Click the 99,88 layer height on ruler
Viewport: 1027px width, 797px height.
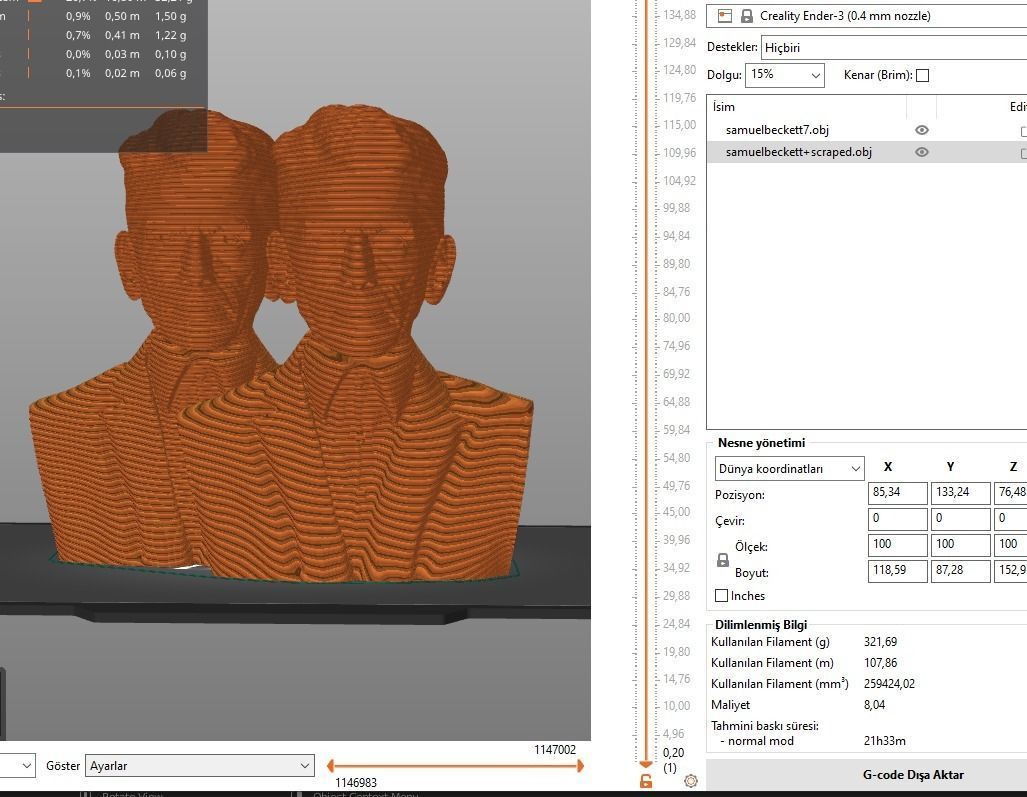coord(677,208)
